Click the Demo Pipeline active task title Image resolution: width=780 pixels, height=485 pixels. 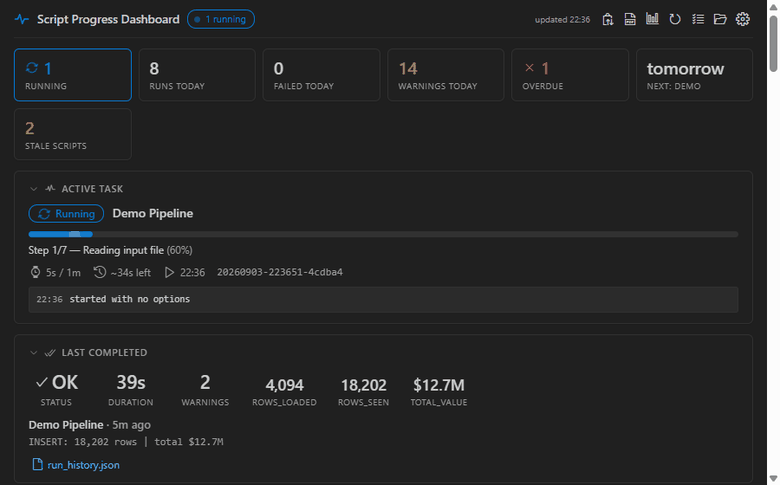coord(153,213)
